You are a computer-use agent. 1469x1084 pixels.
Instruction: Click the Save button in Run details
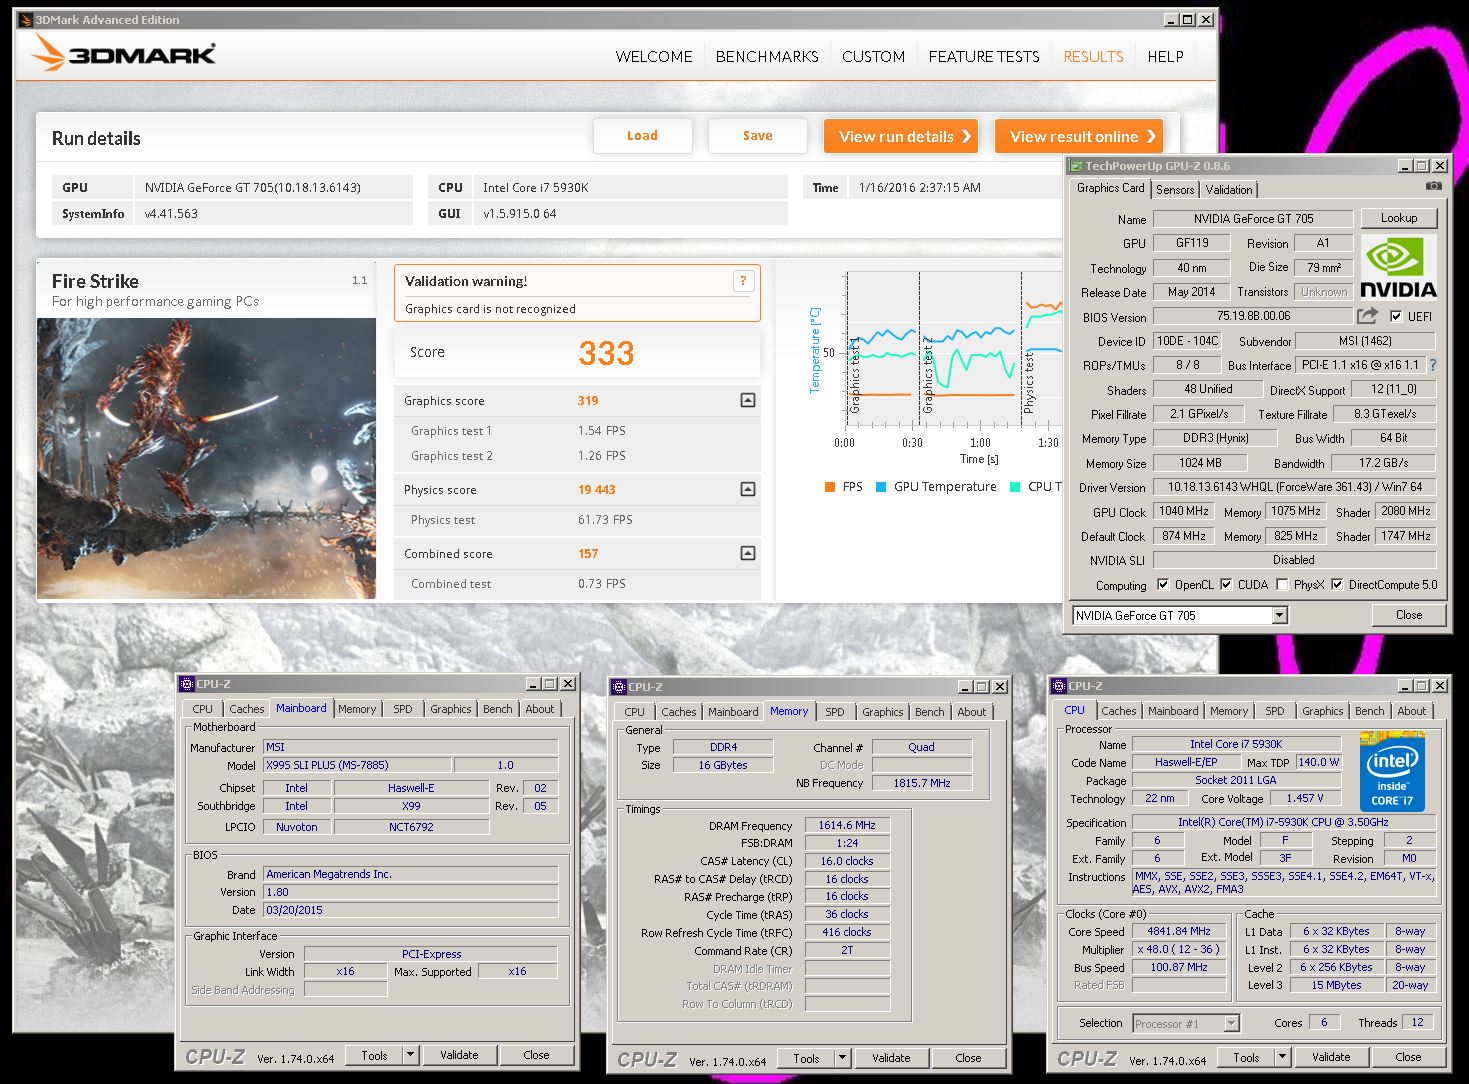(x=757, y=136)
